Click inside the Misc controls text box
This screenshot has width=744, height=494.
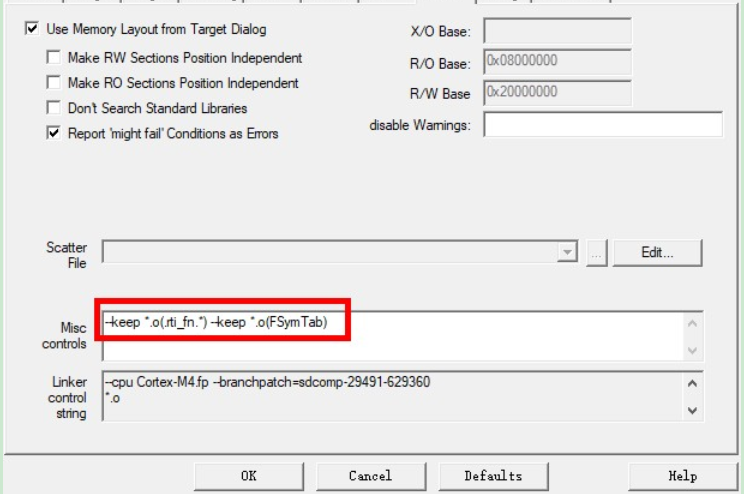pyautogui.click(x=402, y=336)
